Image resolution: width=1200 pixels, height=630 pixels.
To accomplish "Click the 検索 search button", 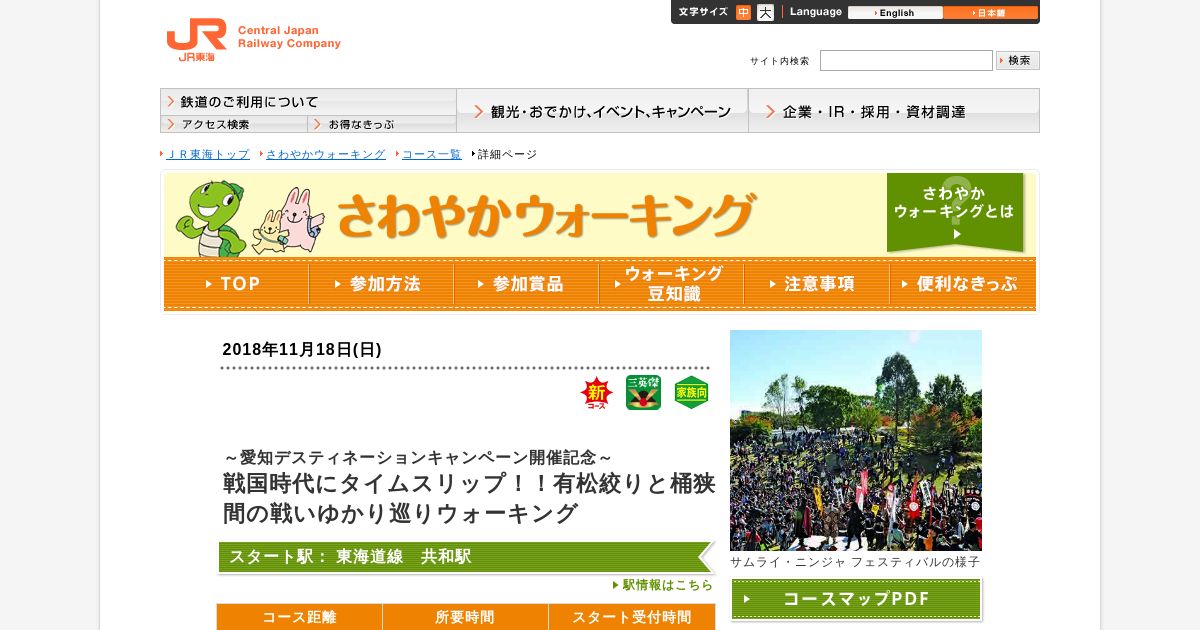I will (1018, 60).
